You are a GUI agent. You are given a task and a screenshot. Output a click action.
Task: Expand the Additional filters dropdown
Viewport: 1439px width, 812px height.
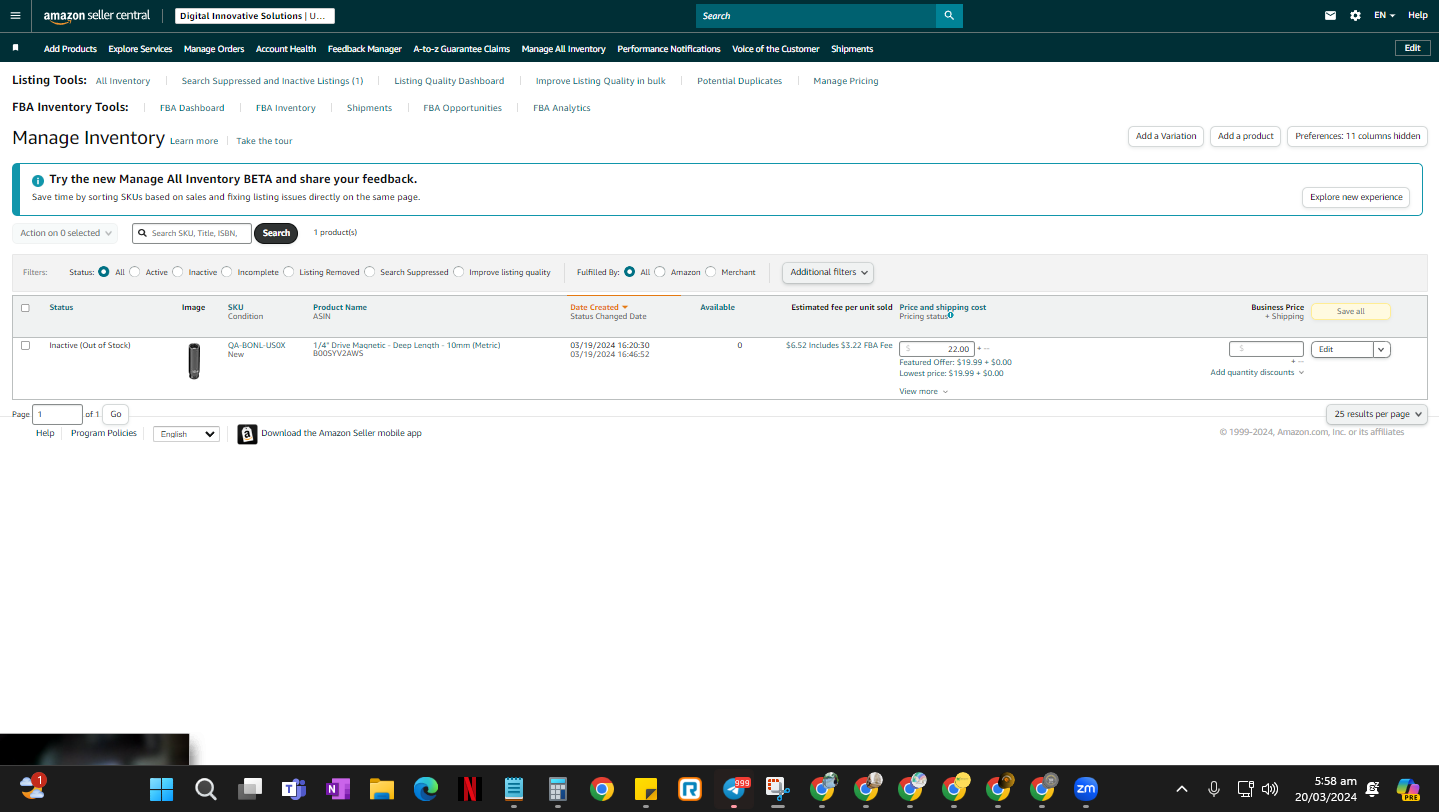pos(828,272)
